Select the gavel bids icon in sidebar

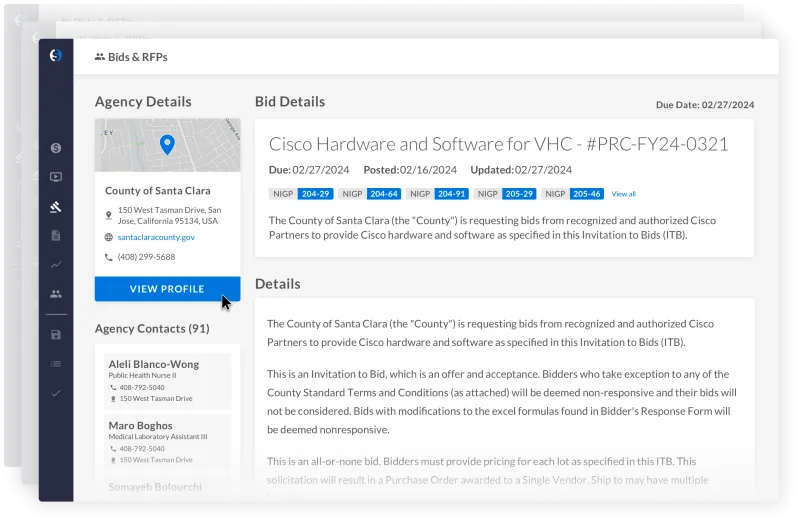click(56, 207)
